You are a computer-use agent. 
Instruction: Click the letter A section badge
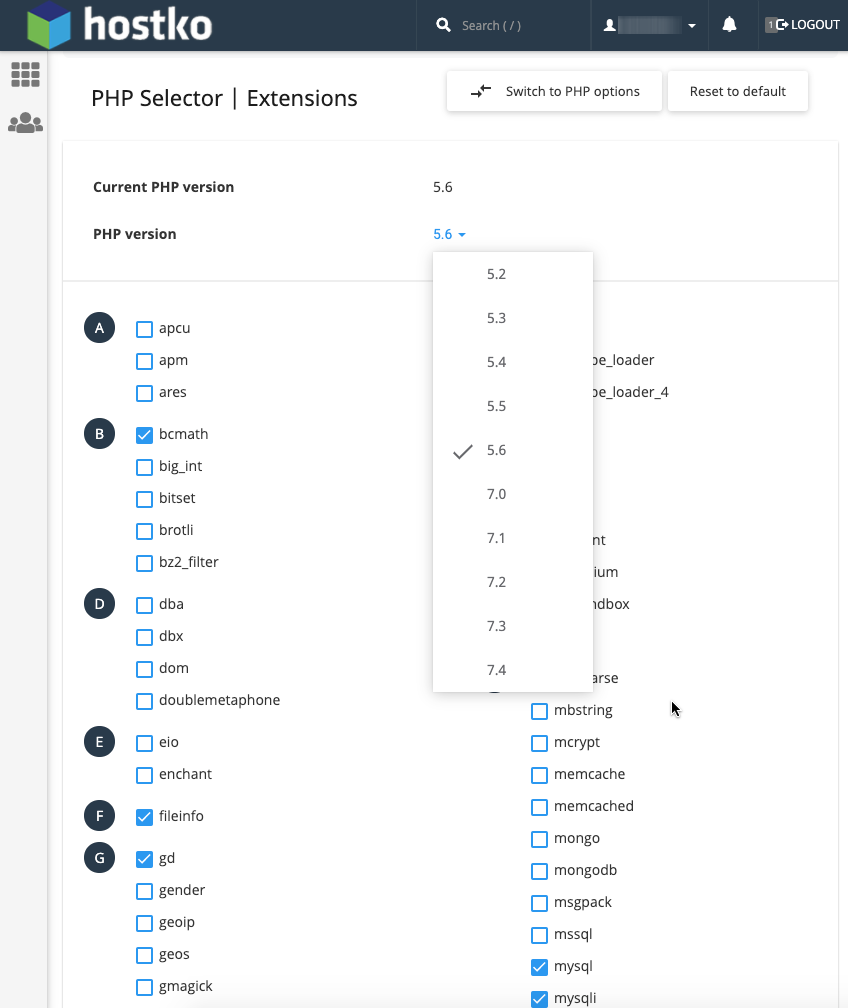(x=99, y=328)
